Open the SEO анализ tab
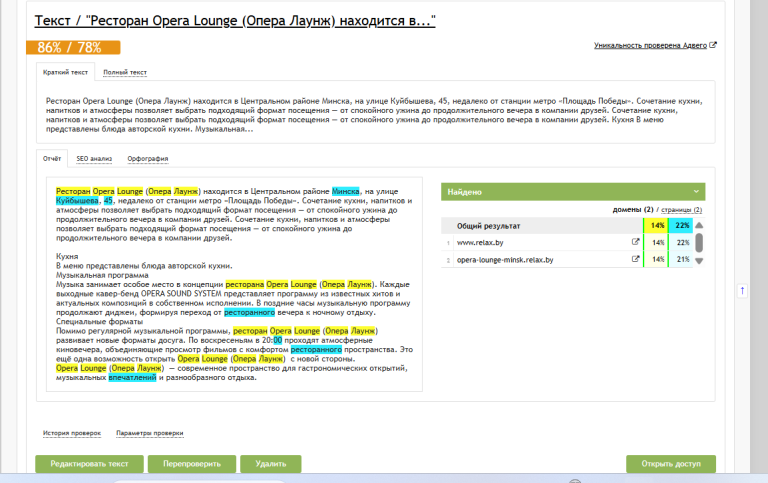This screenshot has width=768, height=483. pyautogui.click(x=94, y=159)
